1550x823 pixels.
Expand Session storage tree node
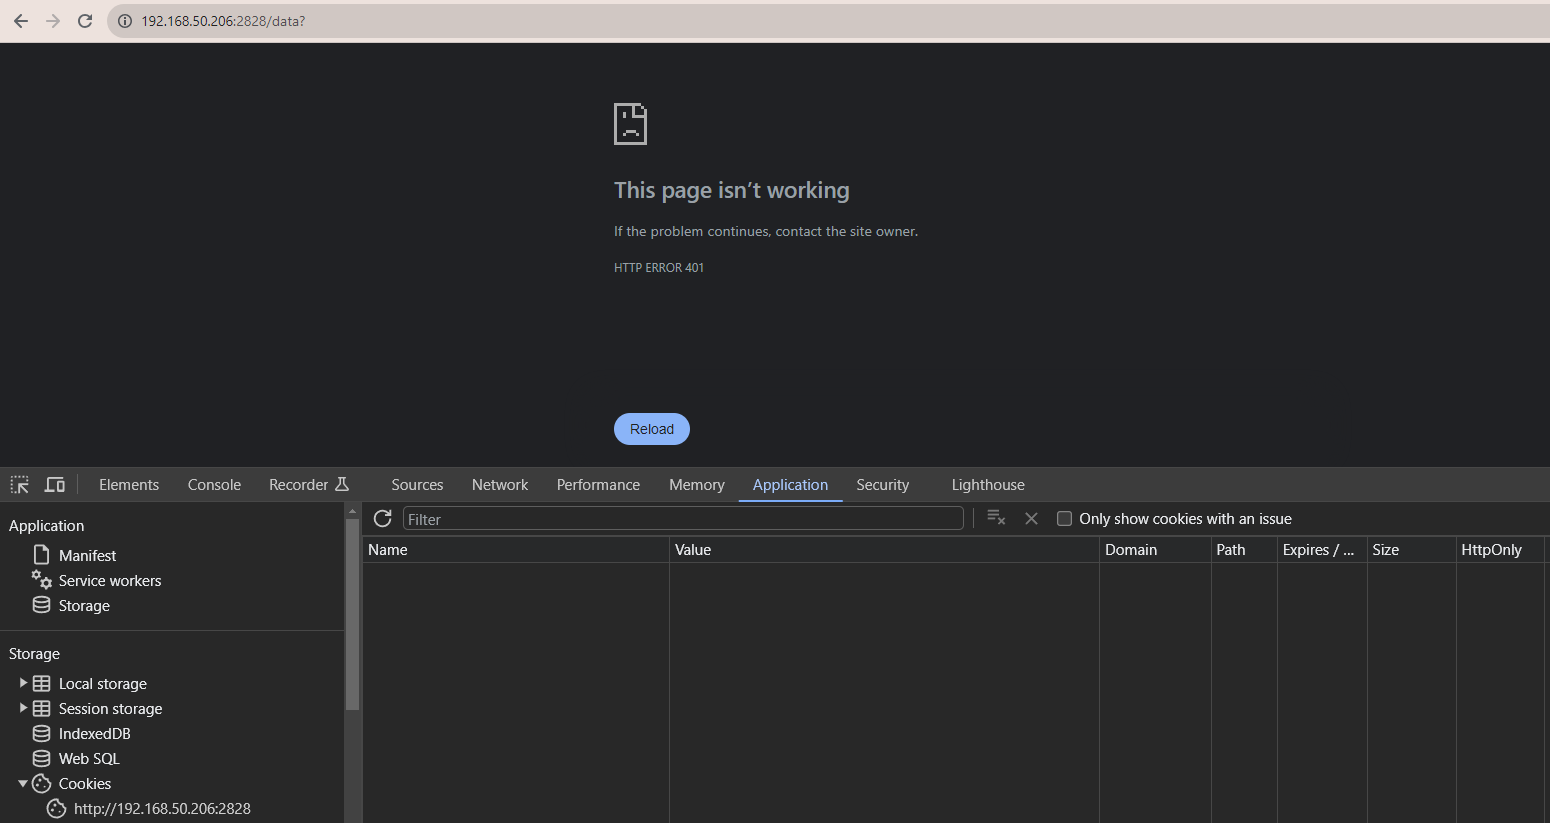[x=23, y=708]
